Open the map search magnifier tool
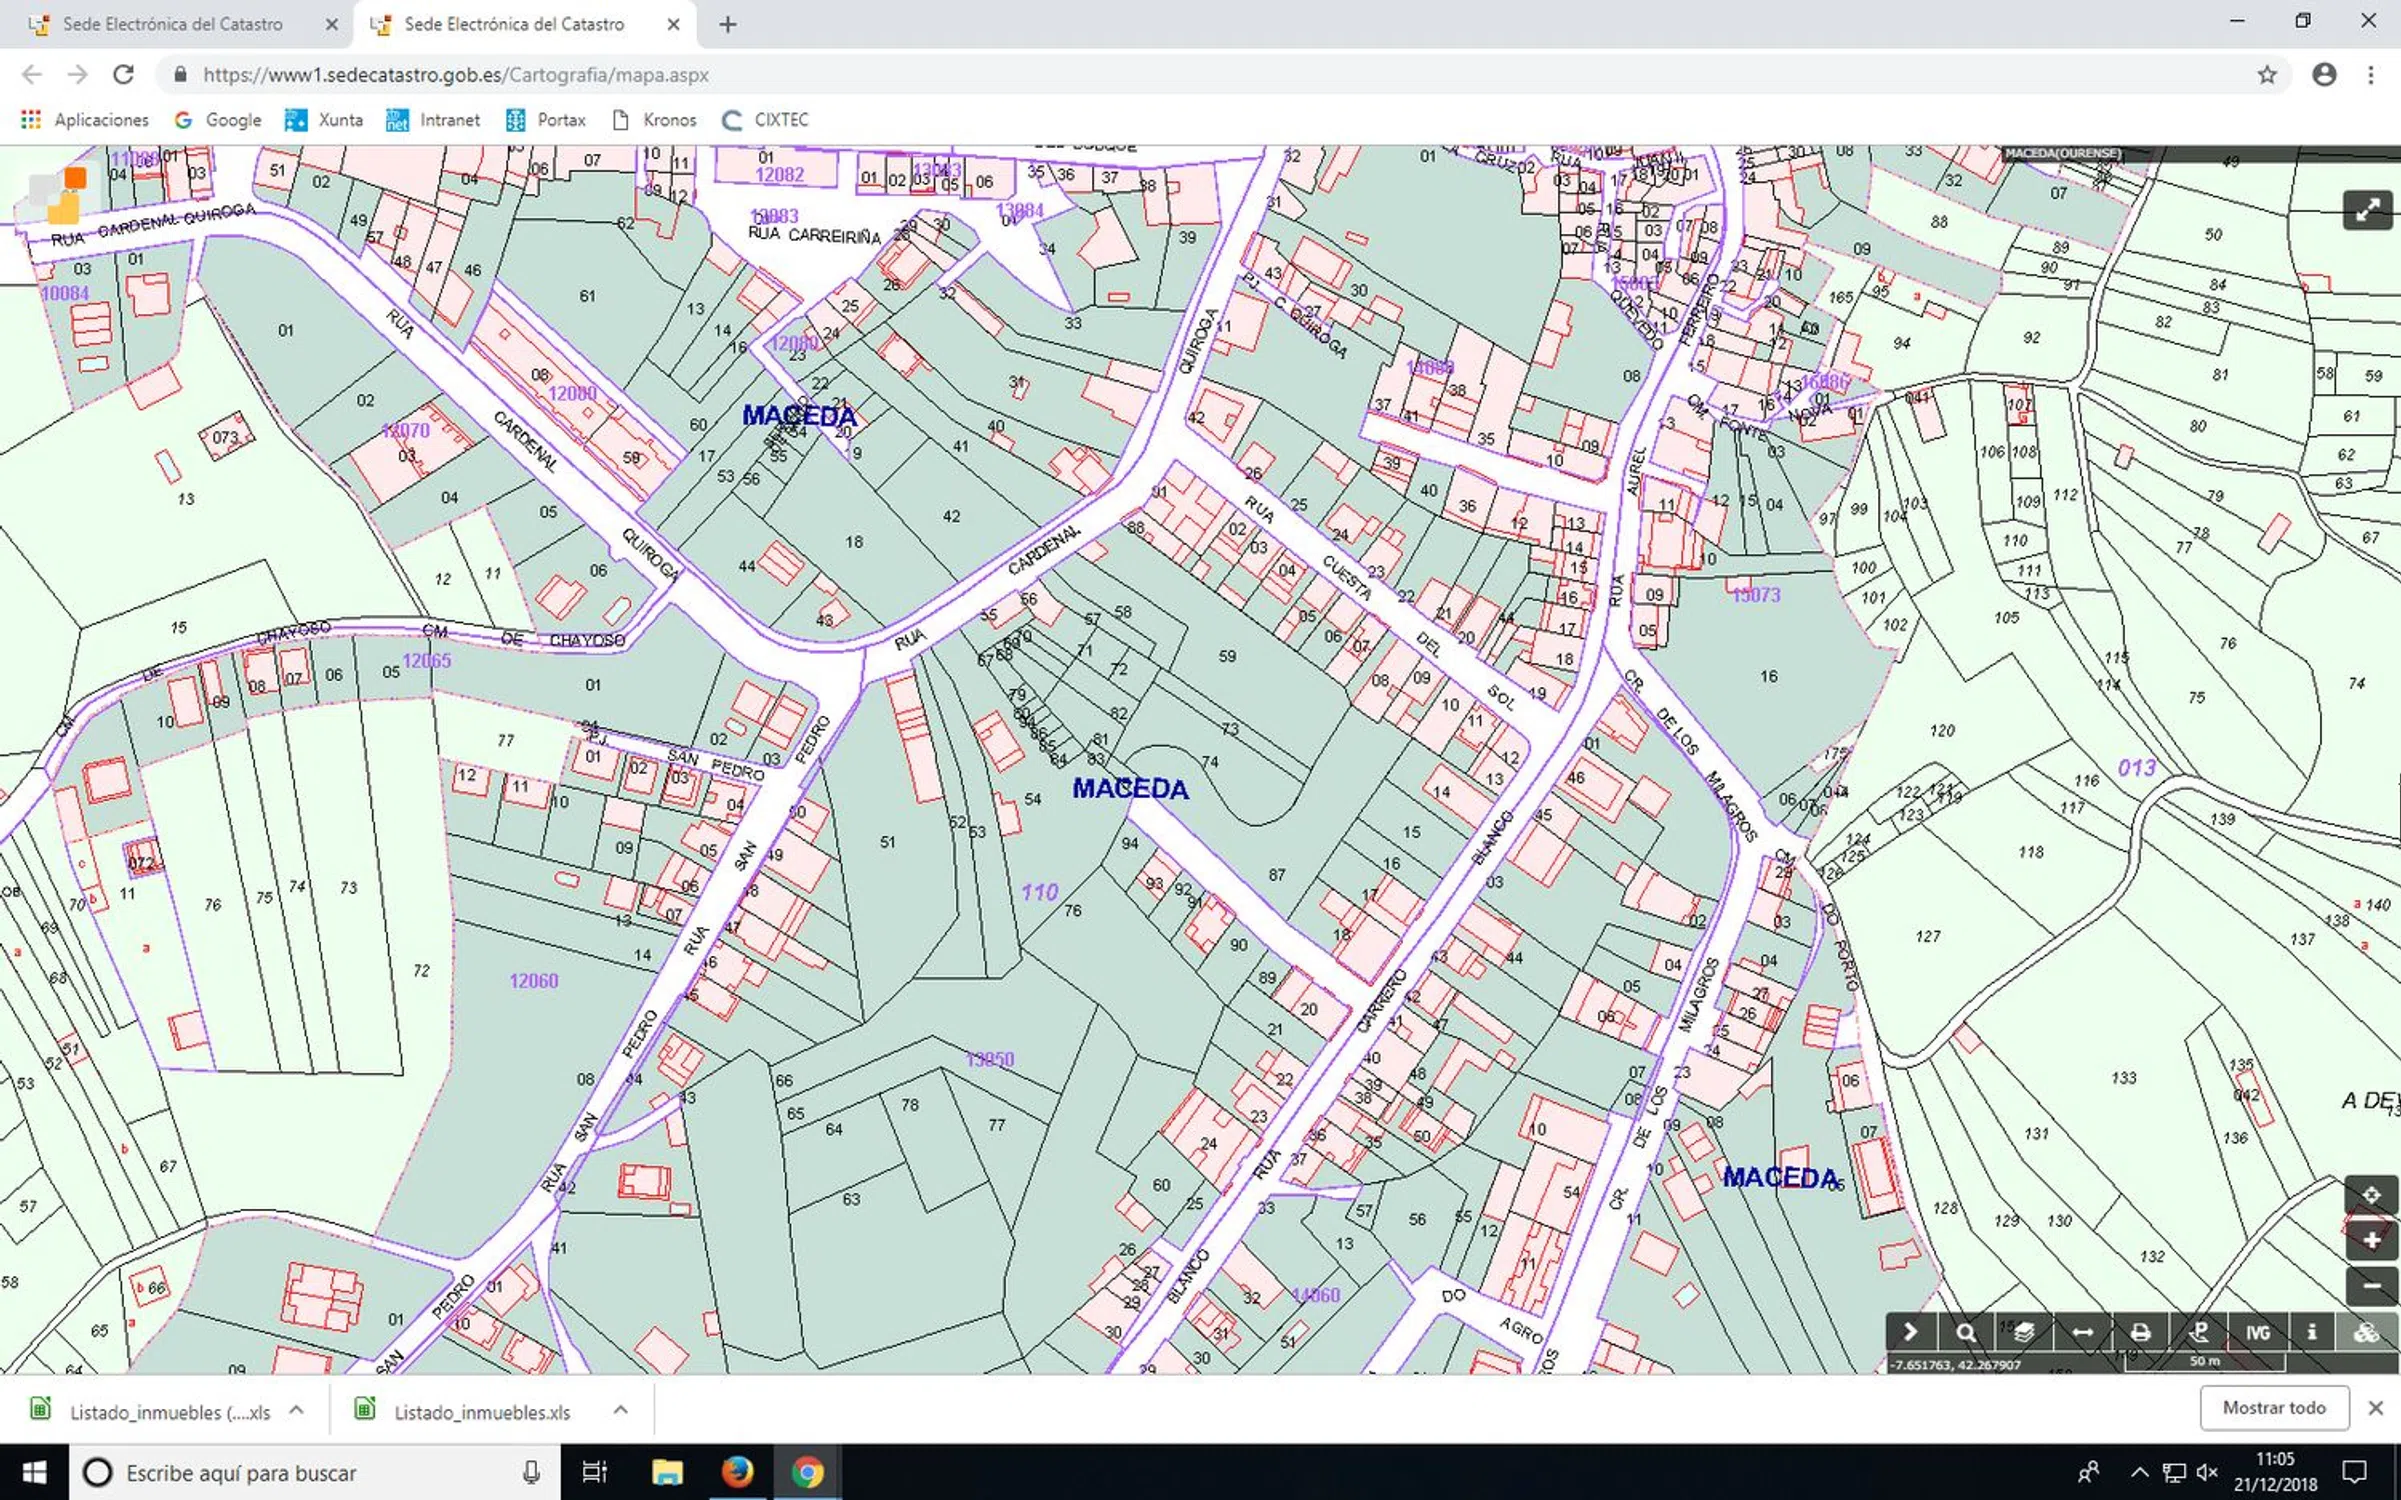2401x1500 pixels. pyautogui.click(x=1965, y=1332)
